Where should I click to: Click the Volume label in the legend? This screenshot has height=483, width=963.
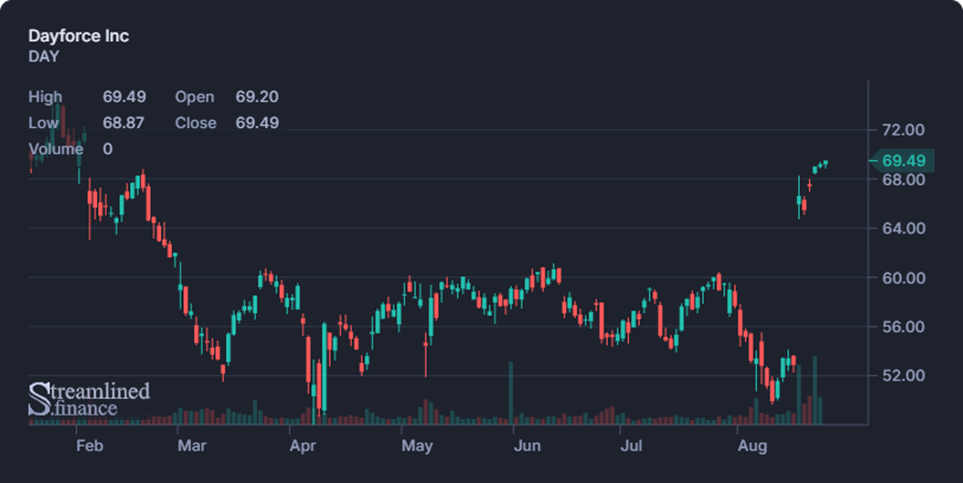[56, 149]
